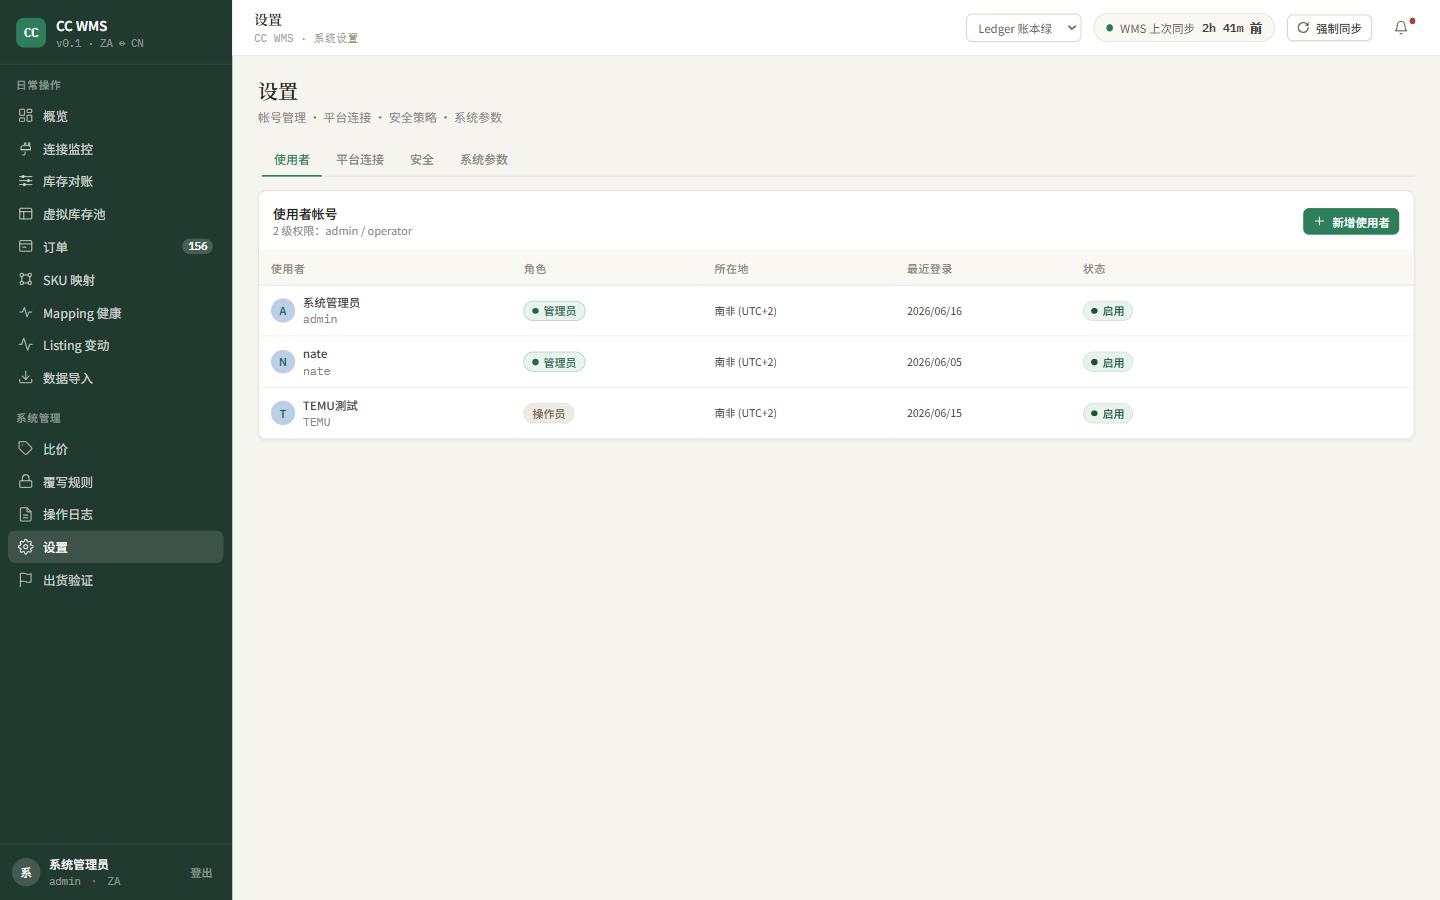Click the 订单 orders icon
This screenshot has height=900, width=1440.
coord(26,247)
